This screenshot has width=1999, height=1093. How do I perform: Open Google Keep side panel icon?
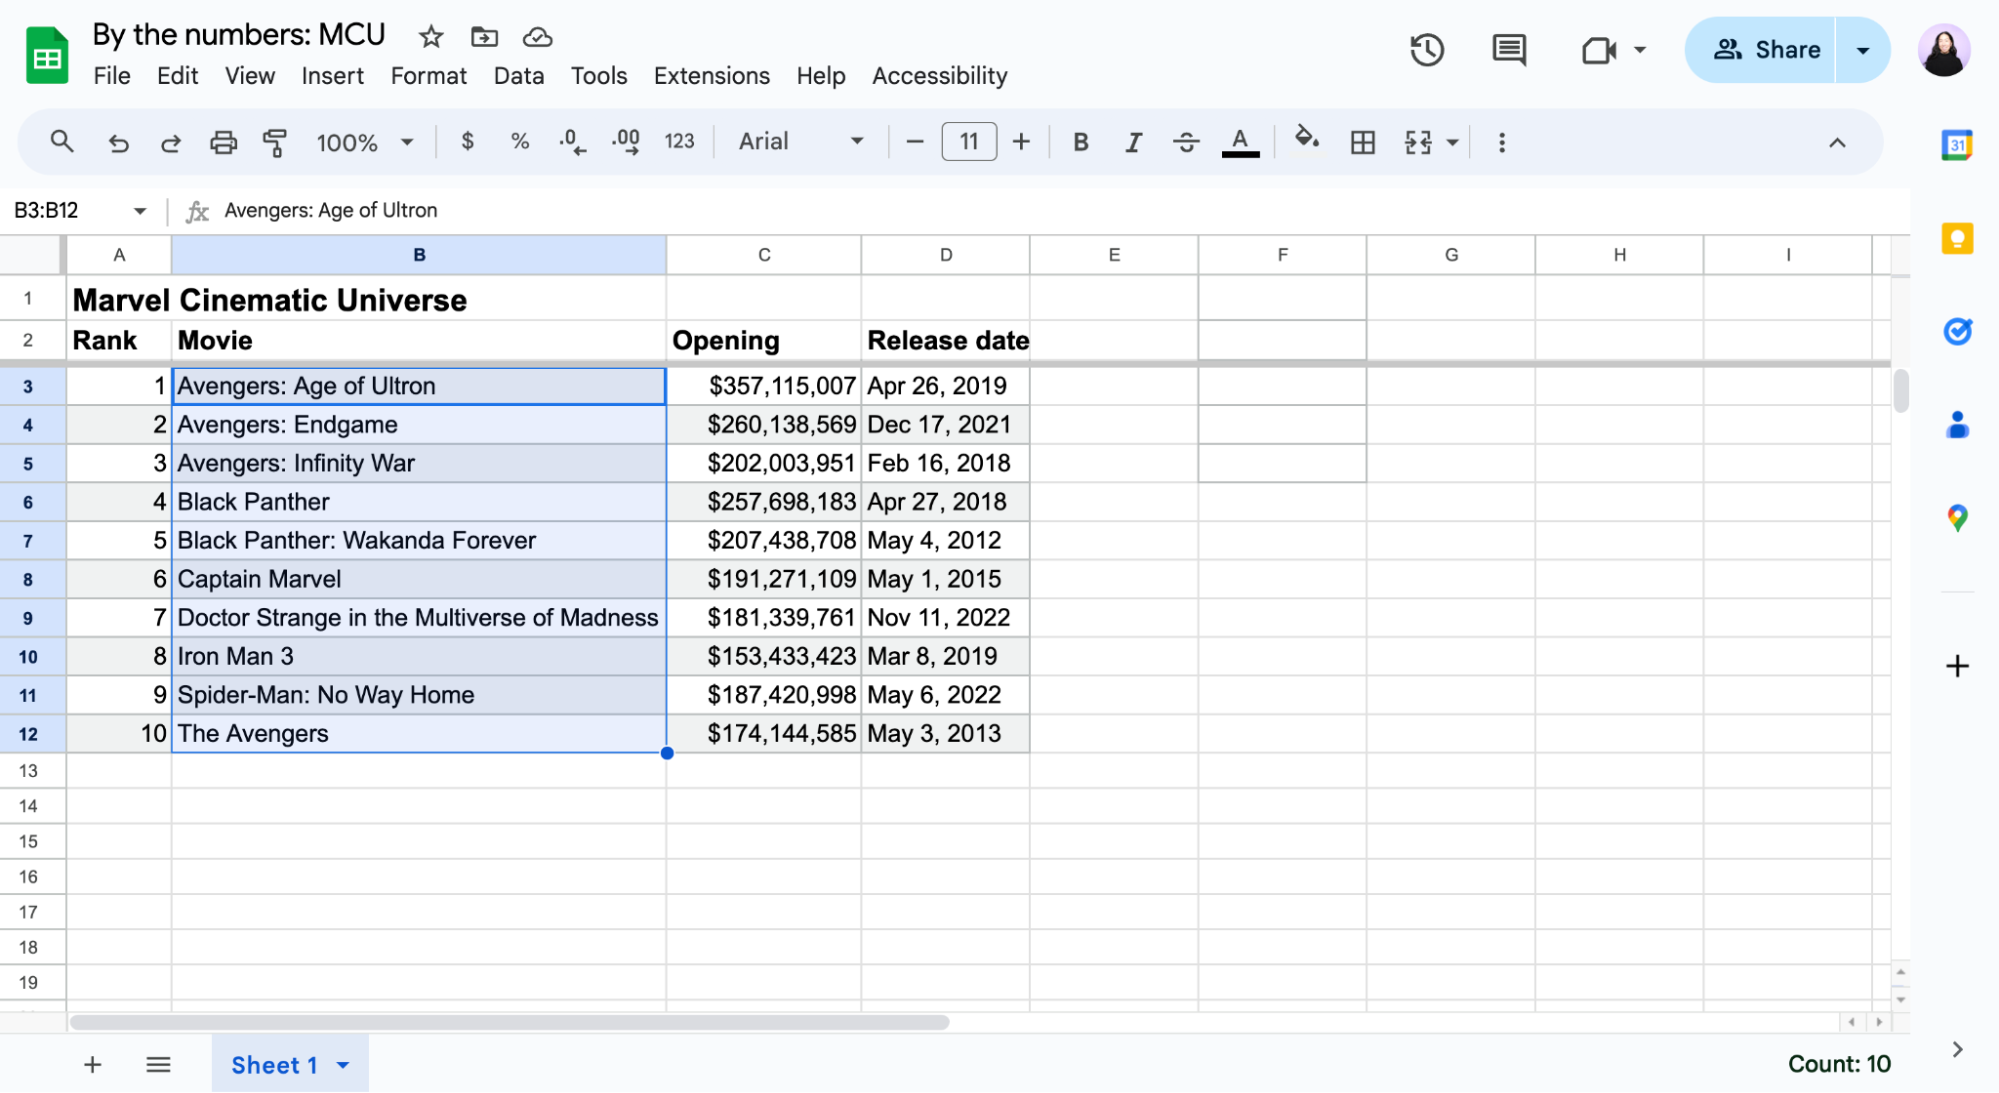tap(1957, 238)
